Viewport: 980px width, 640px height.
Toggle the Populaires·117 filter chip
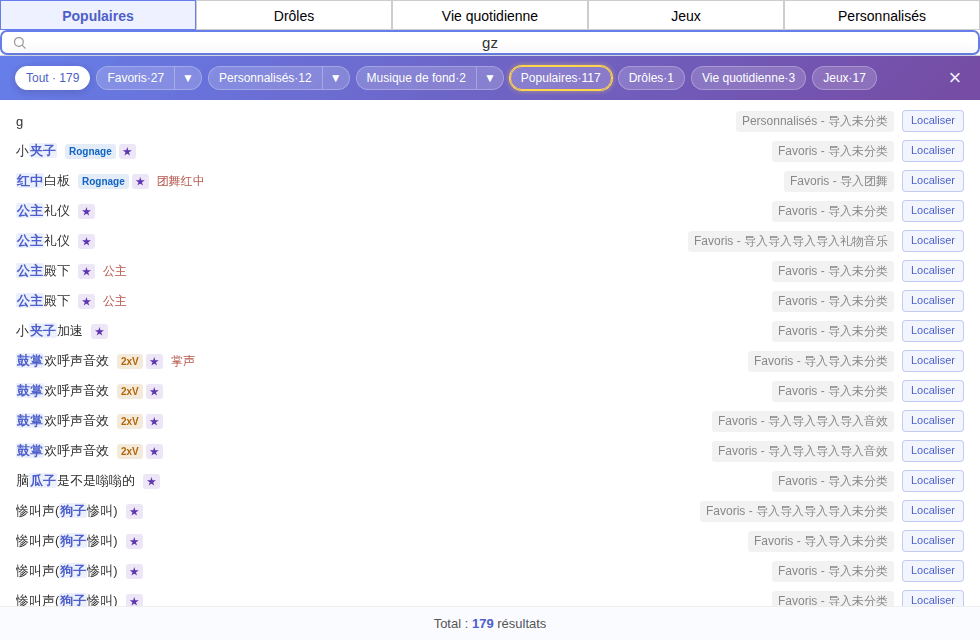coord(561,78)
